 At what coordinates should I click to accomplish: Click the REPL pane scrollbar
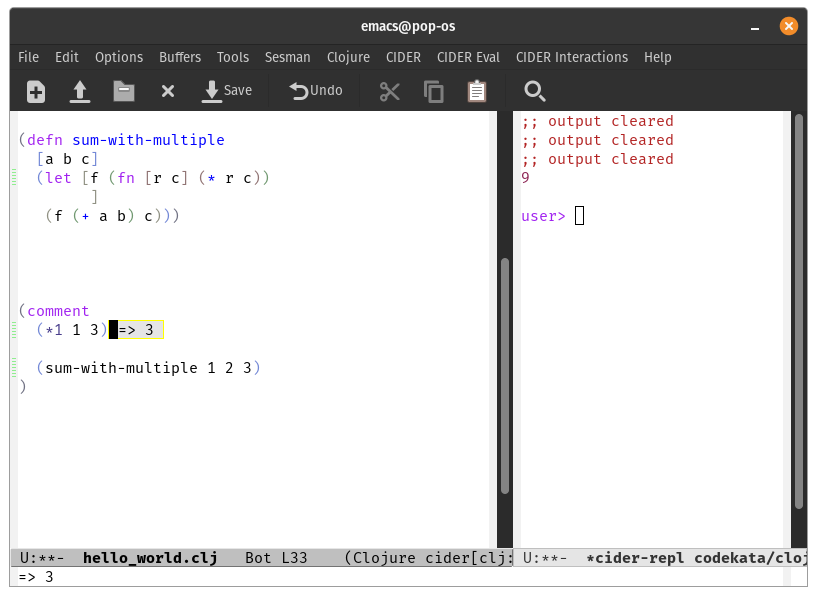point(799,310)
